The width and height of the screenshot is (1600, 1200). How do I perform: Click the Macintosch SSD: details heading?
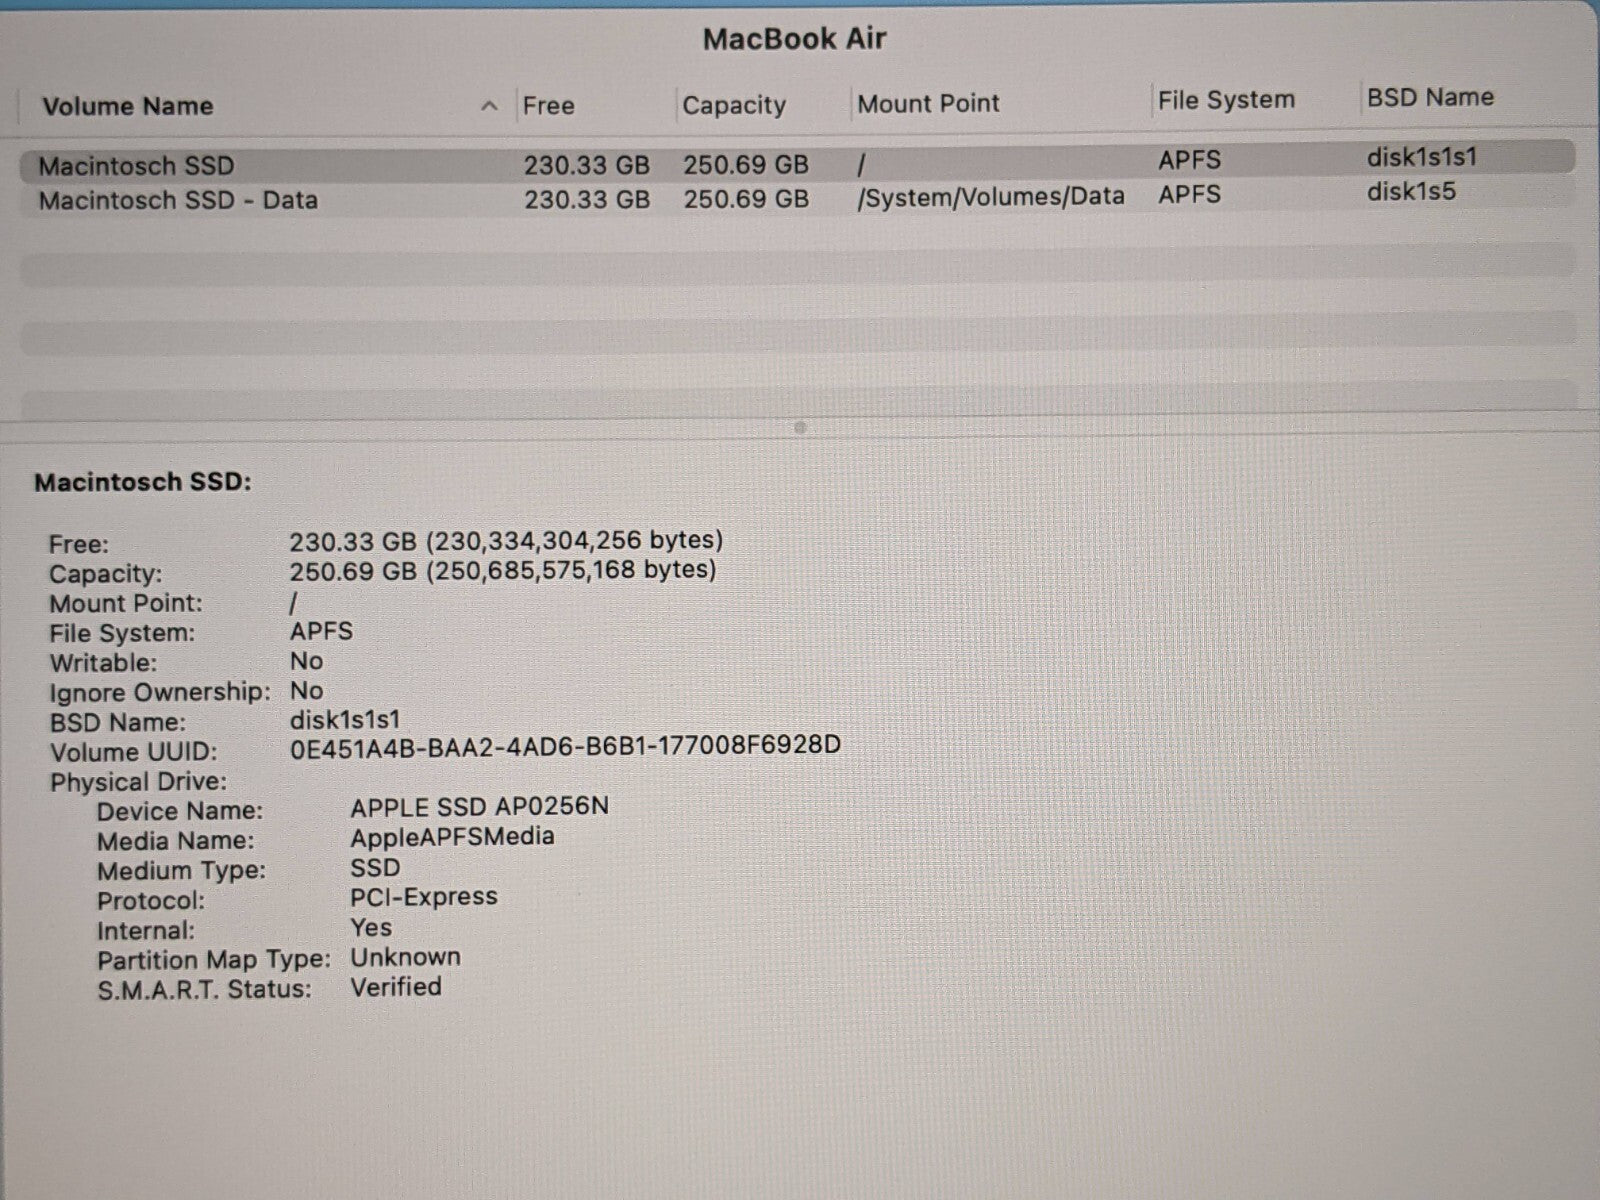coord(143,482)
